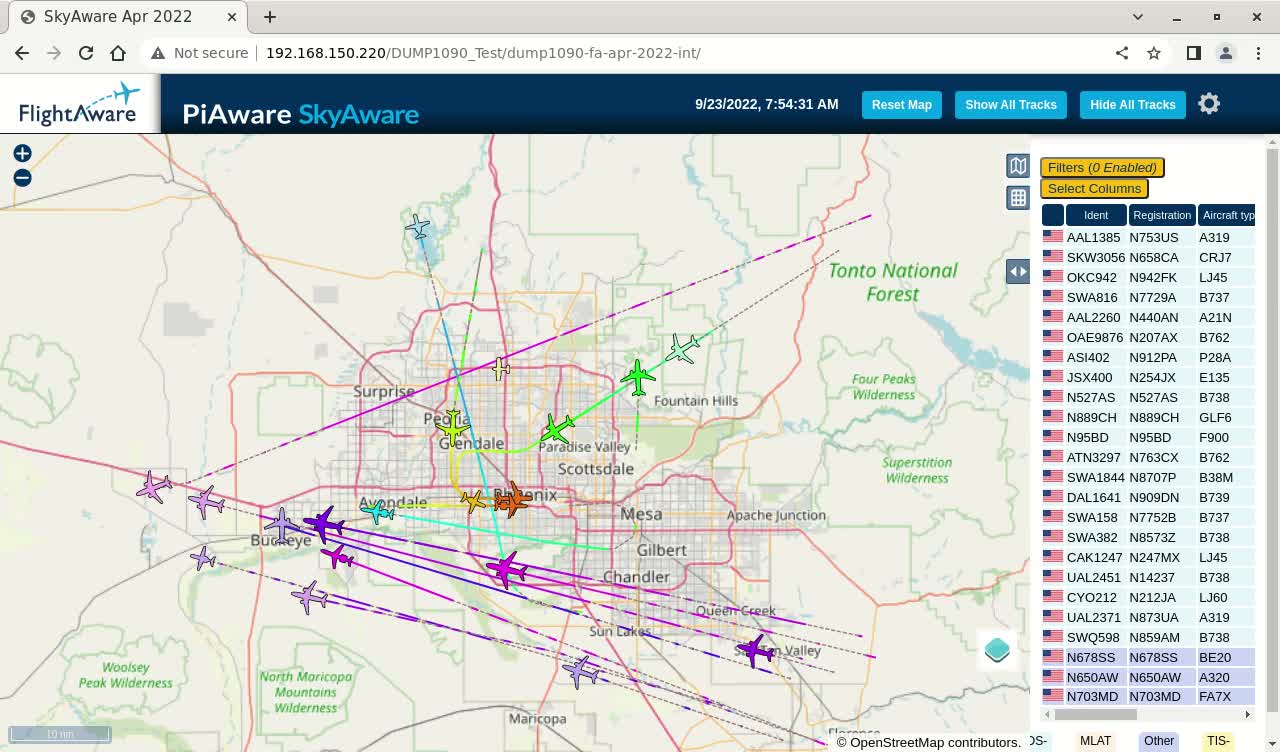Click the aircraft table horizontal scrollbar

[x=1095, y=714]
